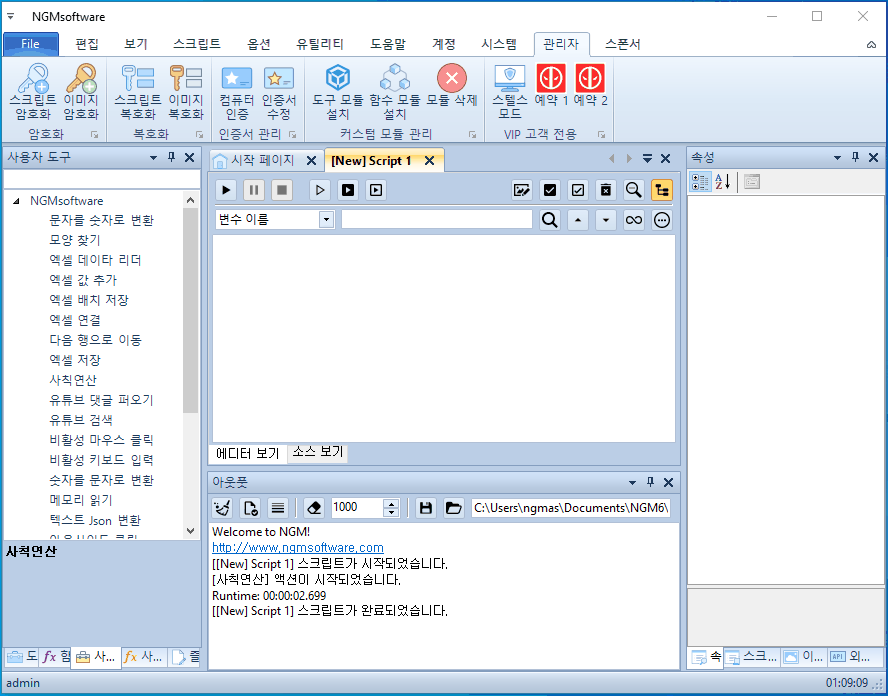
Task: Click the outlined uncheck-all icon
Action: click(x=578, y=190)
